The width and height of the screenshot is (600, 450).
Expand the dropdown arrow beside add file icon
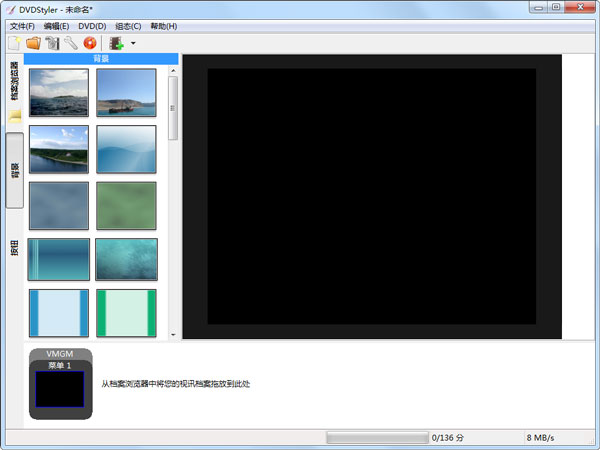point(133,44)
